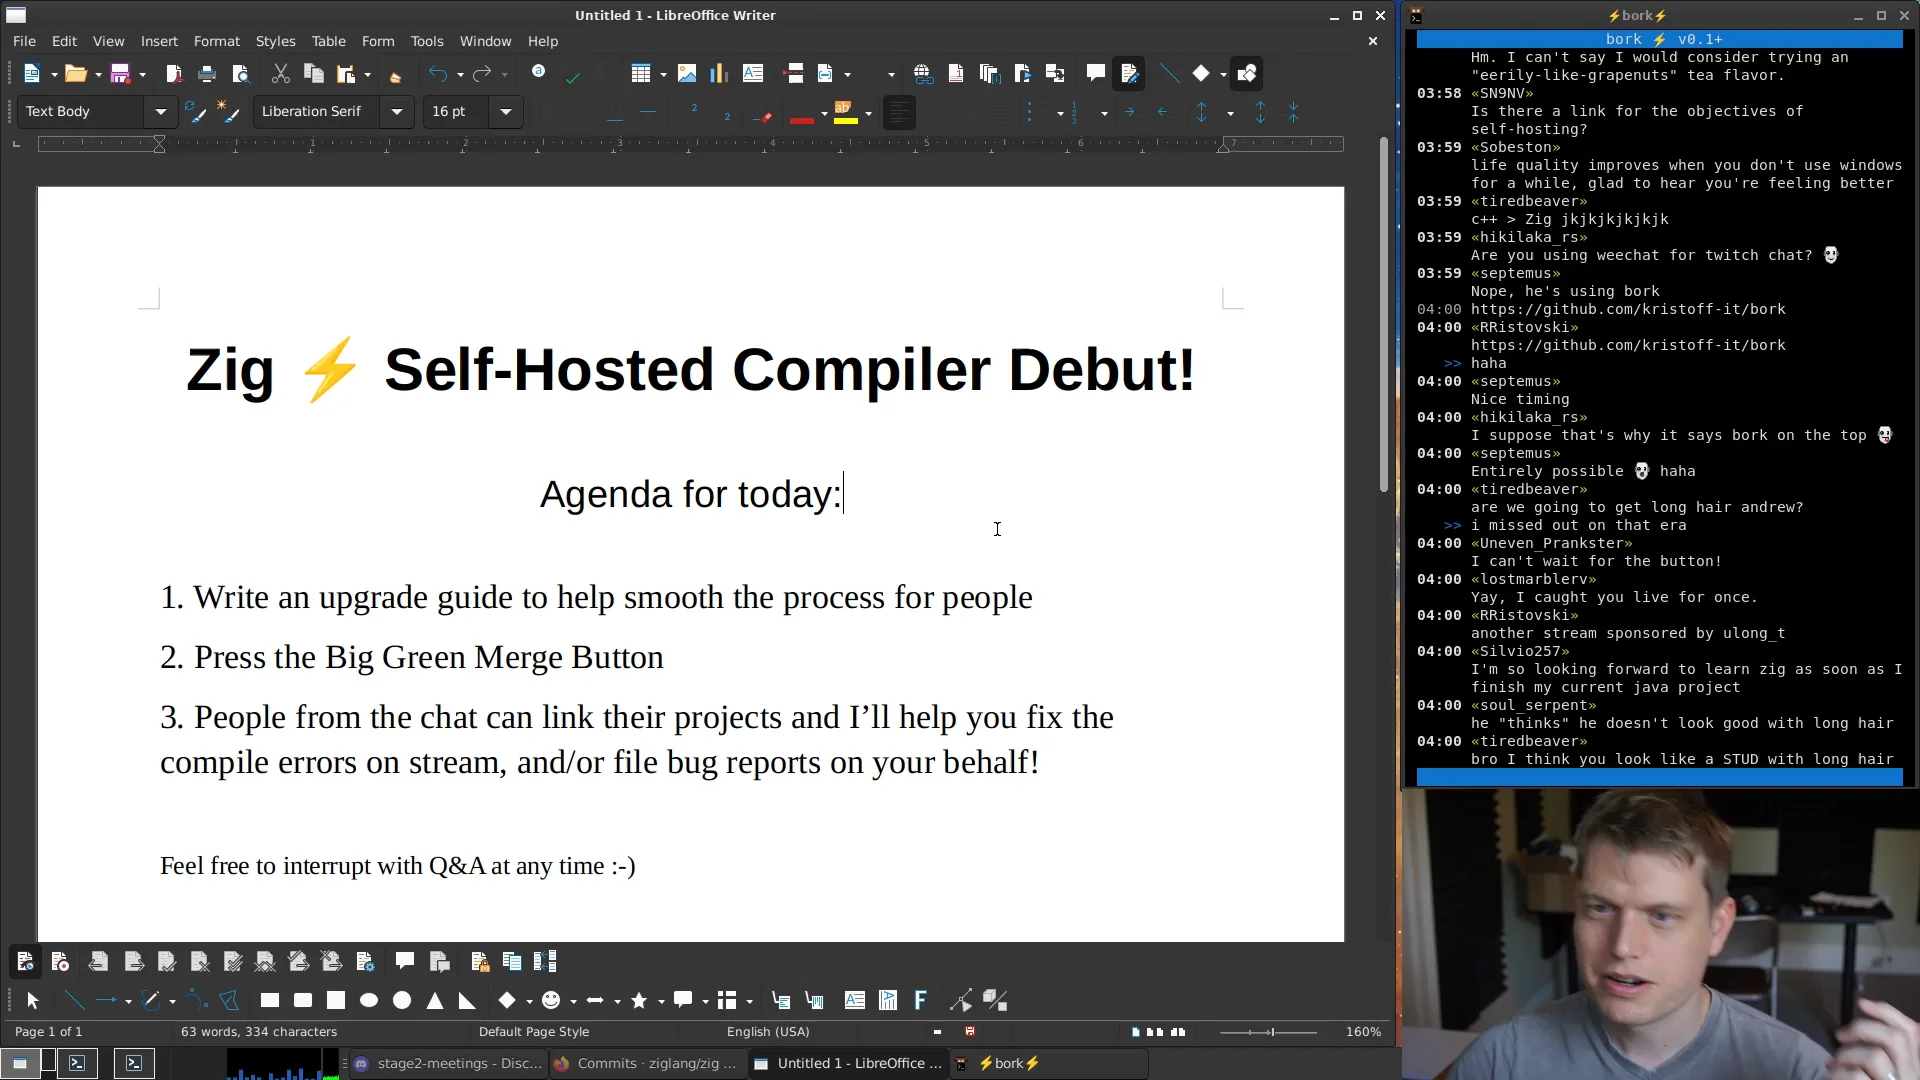Click the Insert Hyperlink globe icon
The width and height of the screenshot is (1920, 1080).
tap(923, 74)
